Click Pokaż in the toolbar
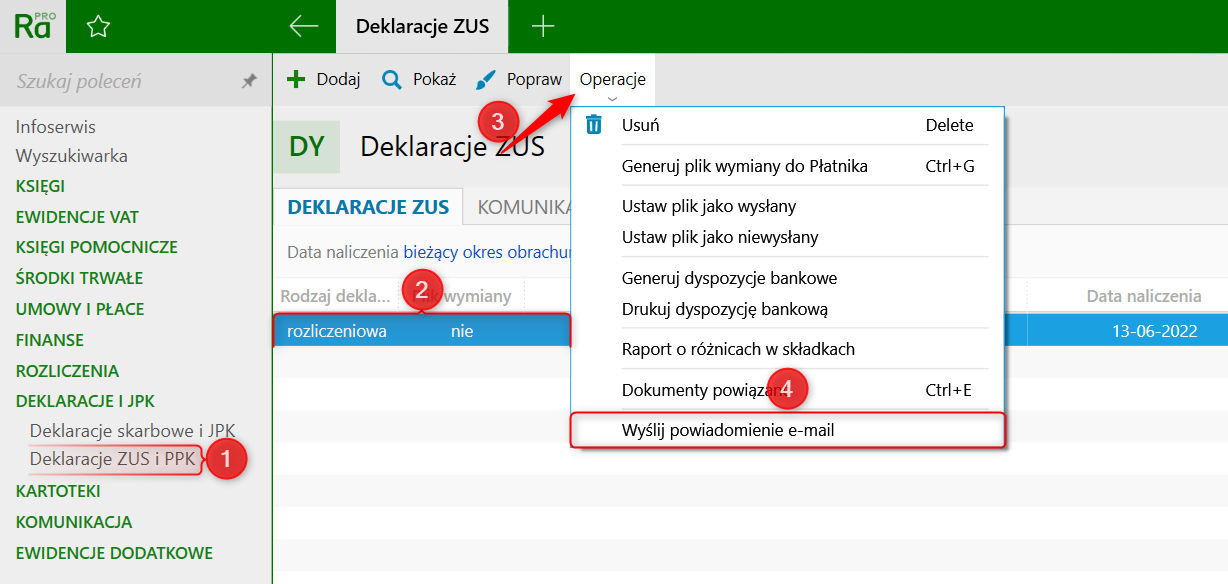 [x=419, y=79]
